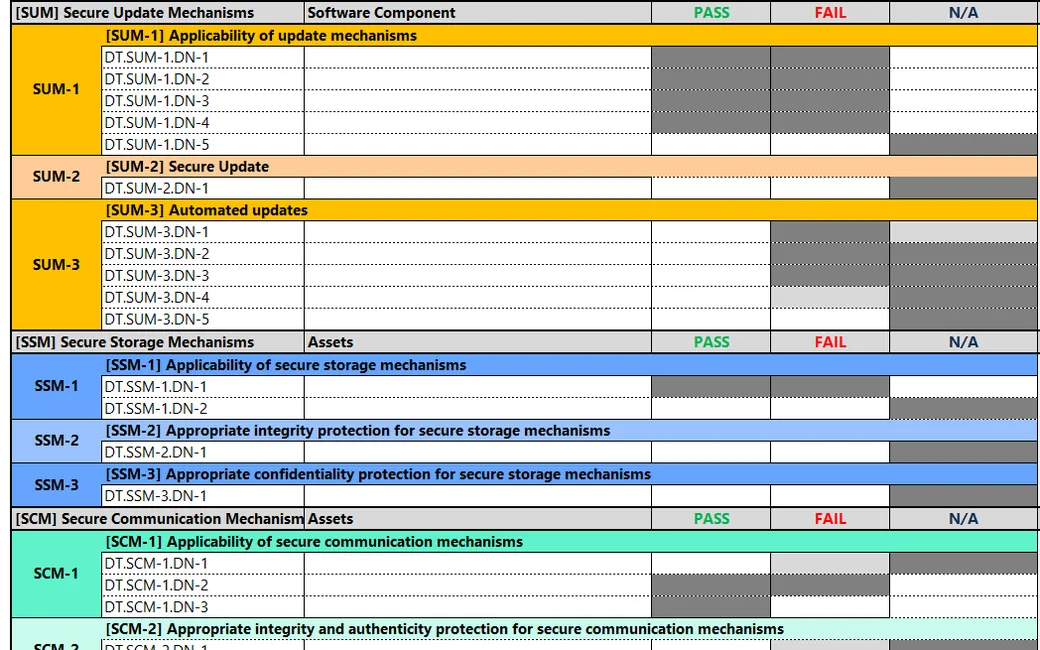
Task: Click the Assets header in the SSM row
Action: (x=478, y=342)
